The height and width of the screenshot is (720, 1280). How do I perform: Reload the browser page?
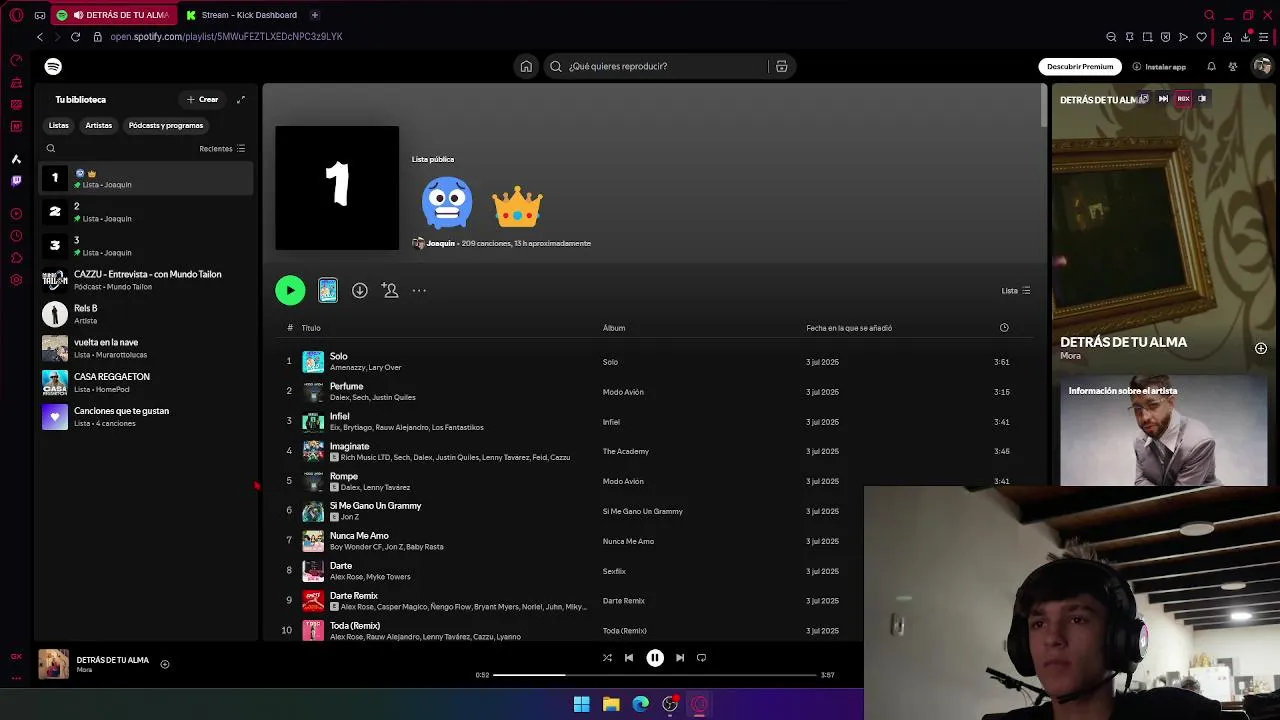coord(75,37)
